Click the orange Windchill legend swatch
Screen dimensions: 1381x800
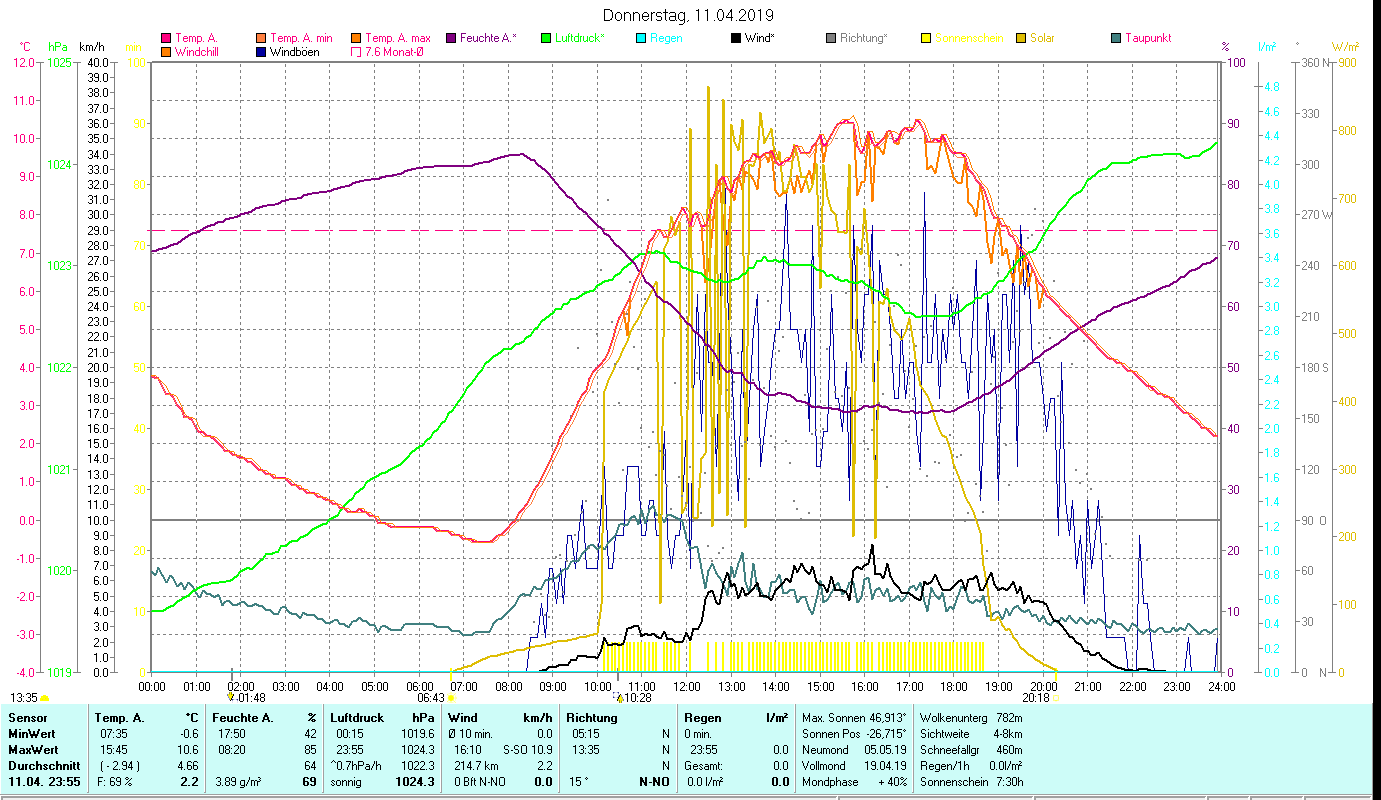(167, 52)
